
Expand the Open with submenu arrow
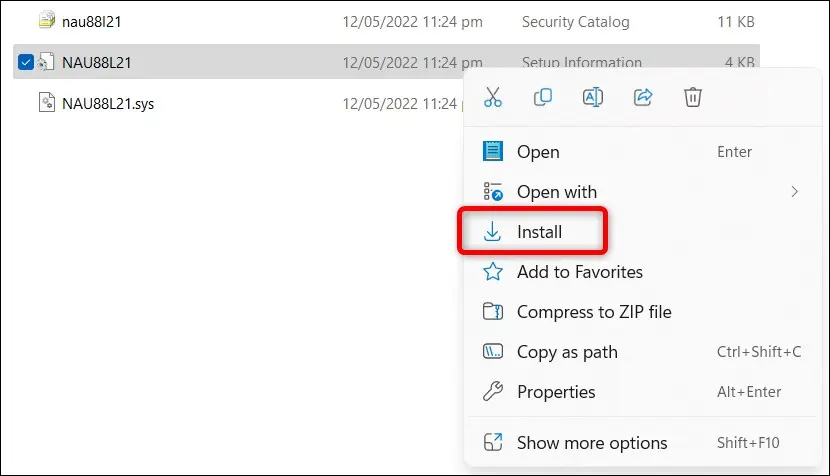794,192
